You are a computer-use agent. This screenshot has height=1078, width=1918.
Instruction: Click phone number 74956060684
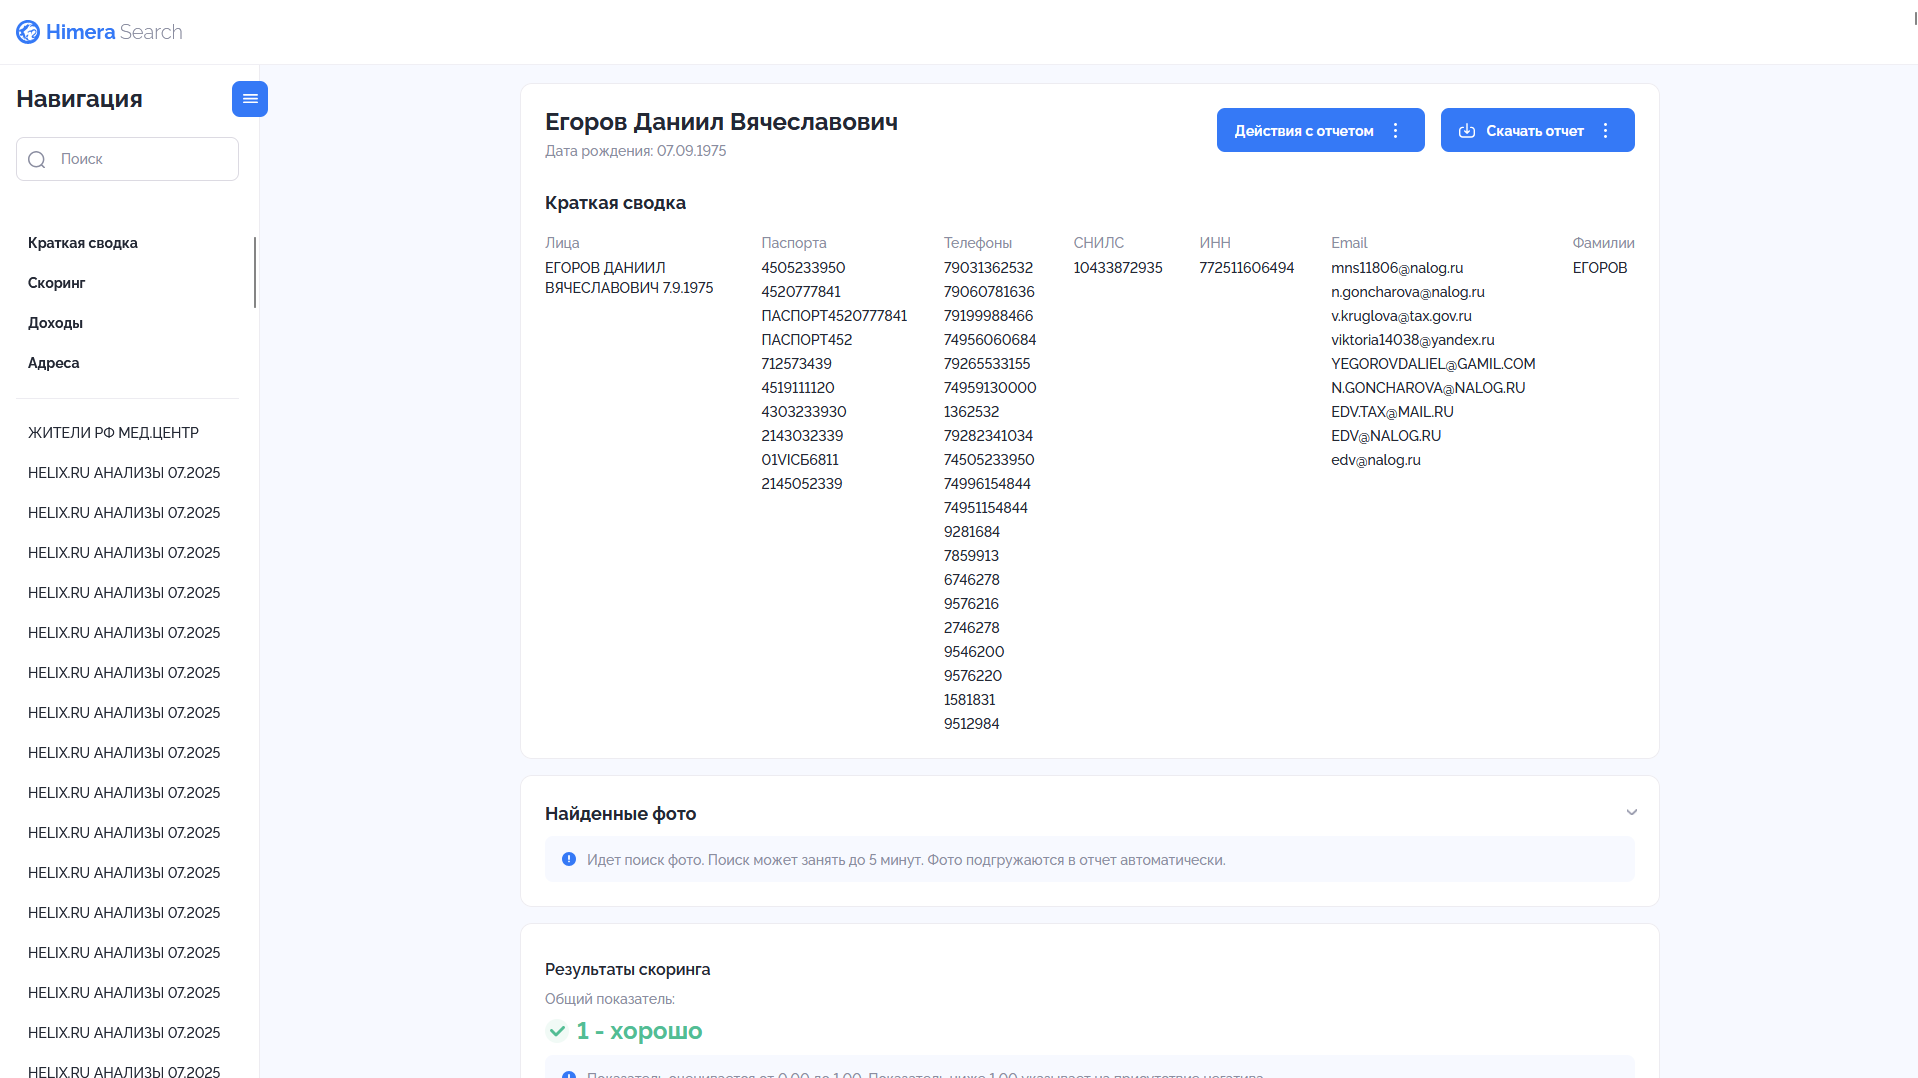[990, 340]
